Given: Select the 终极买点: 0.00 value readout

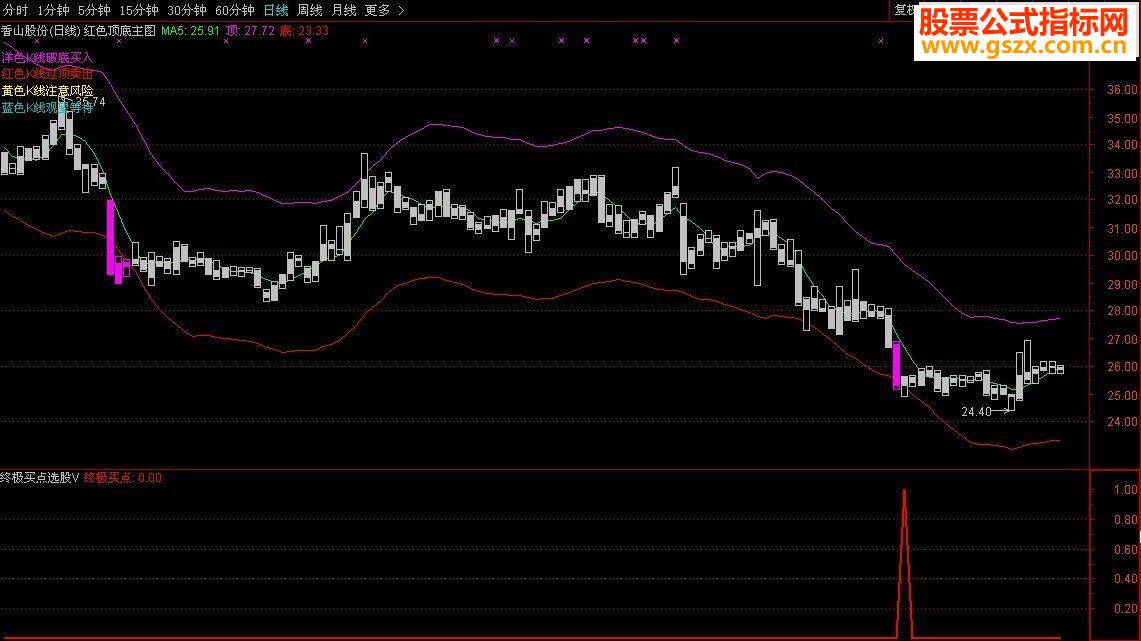Looking at the screenshot, I should 122,477.
